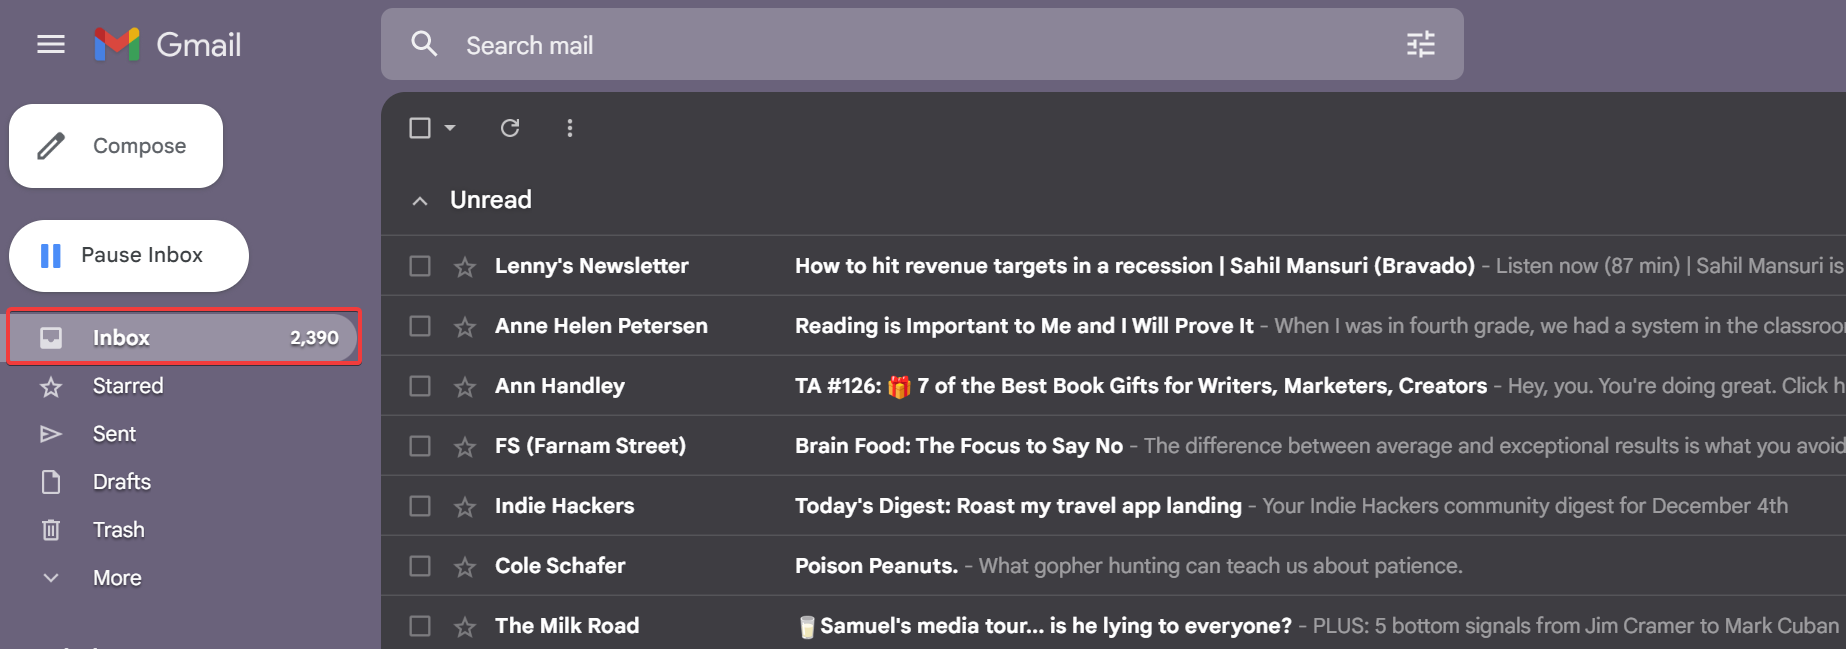Click the Compose pencil icon
1846x649 pixels.
pos(51,146)
